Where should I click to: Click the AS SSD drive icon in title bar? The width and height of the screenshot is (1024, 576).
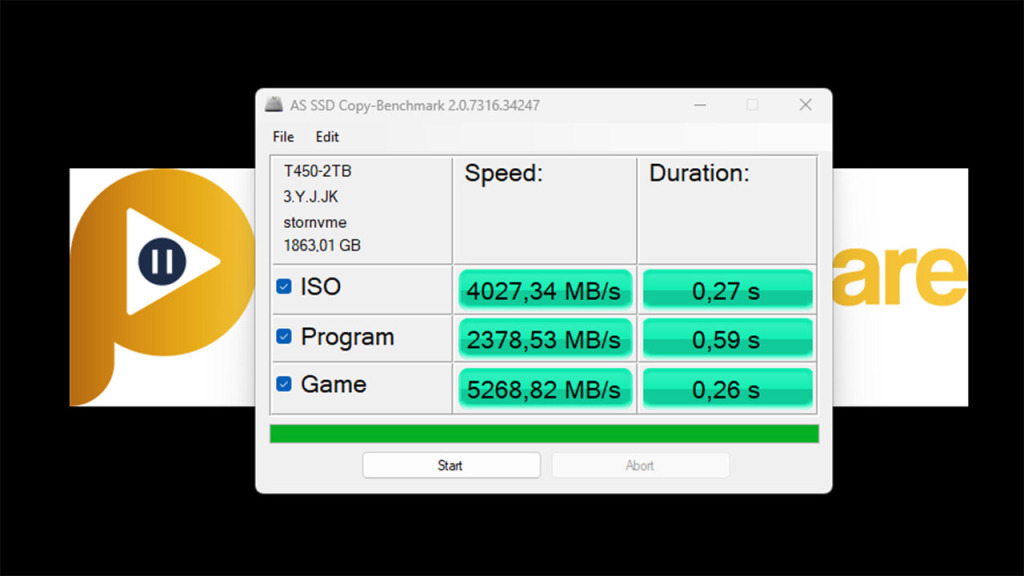coord(274,104)
